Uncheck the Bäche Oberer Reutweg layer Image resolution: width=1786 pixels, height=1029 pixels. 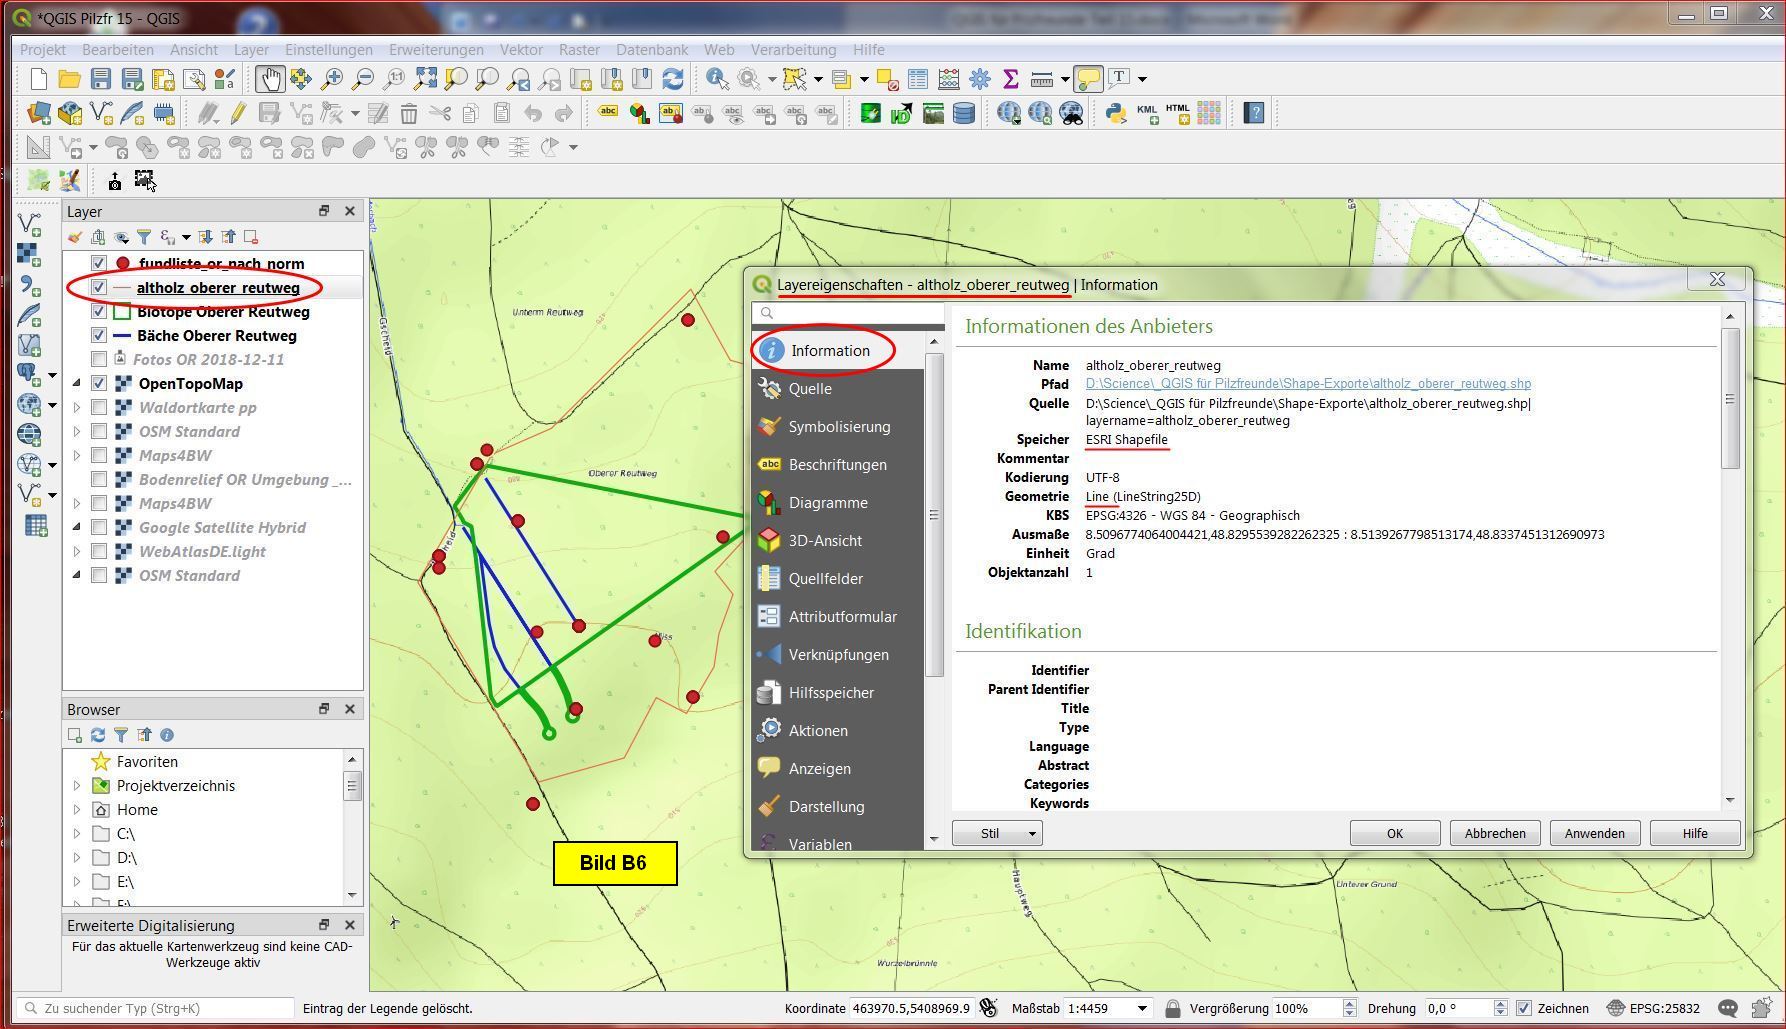coord(99,336)
